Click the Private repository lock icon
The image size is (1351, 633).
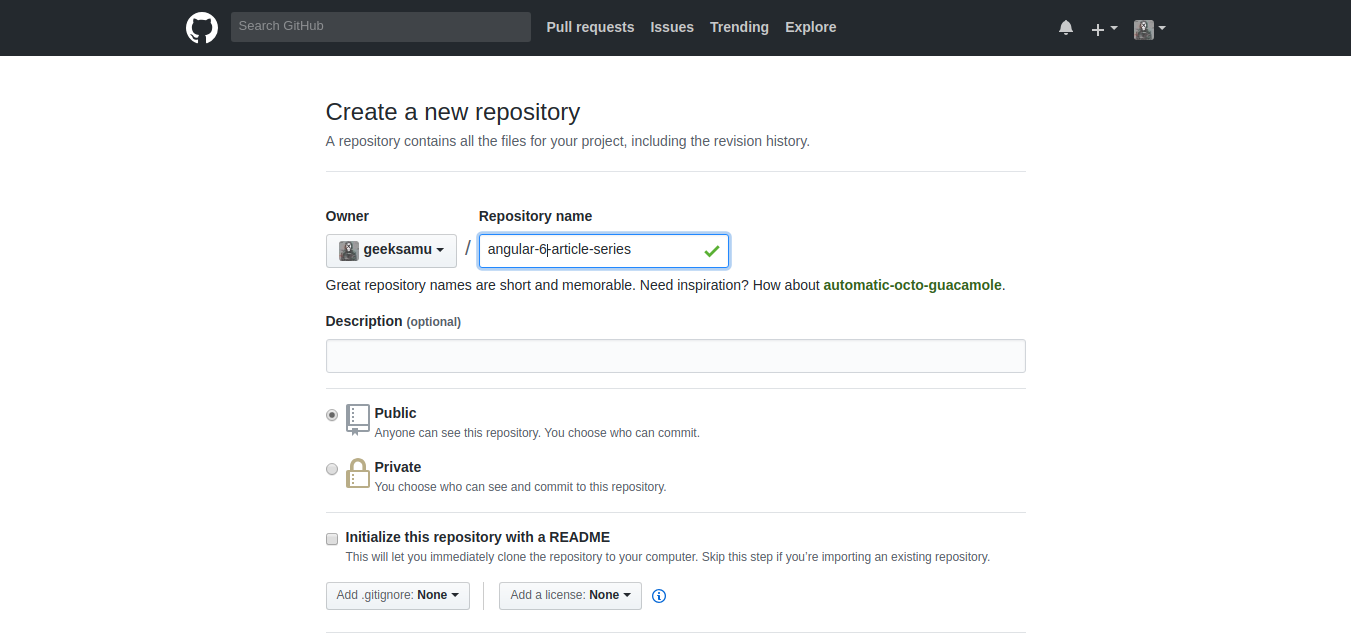pyautogui.click(x=357, y=473)
